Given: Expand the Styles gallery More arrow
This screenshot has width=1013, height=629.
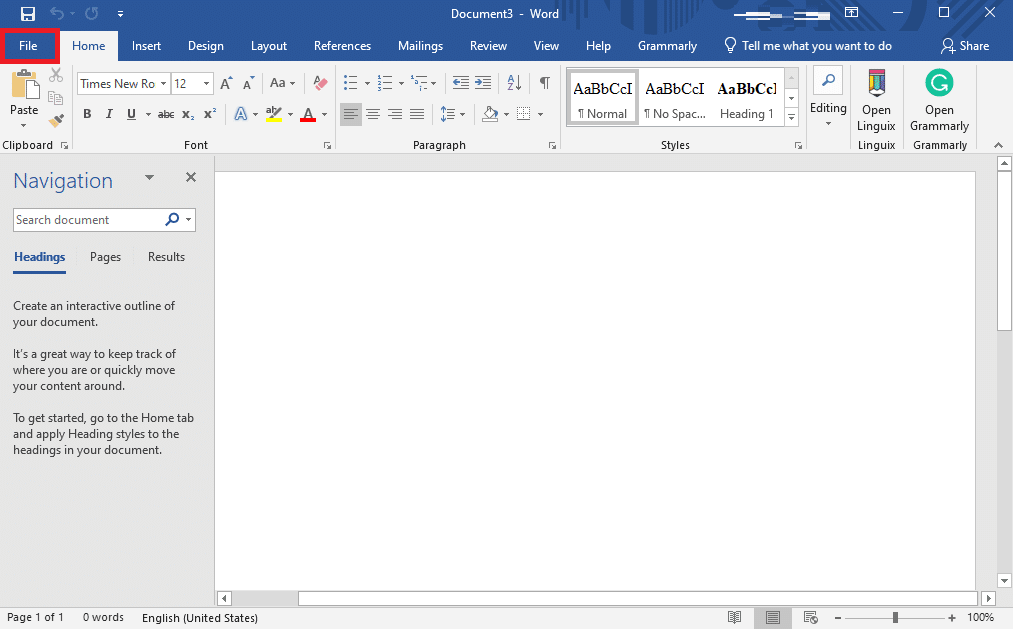Looking at the screenshot, I should click(791, 117).
